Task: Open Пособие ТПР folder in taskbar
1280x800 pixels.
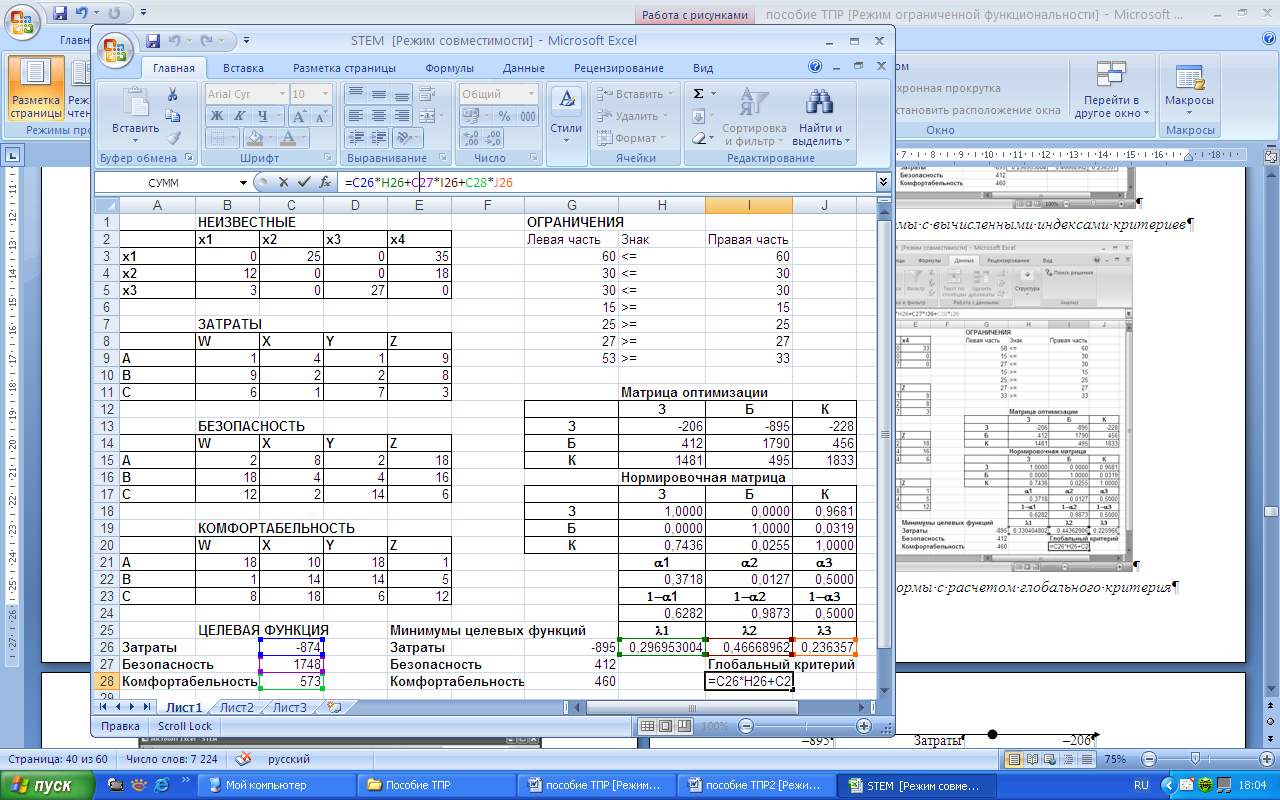Action: pyautogui.click(x=435, y=785)
